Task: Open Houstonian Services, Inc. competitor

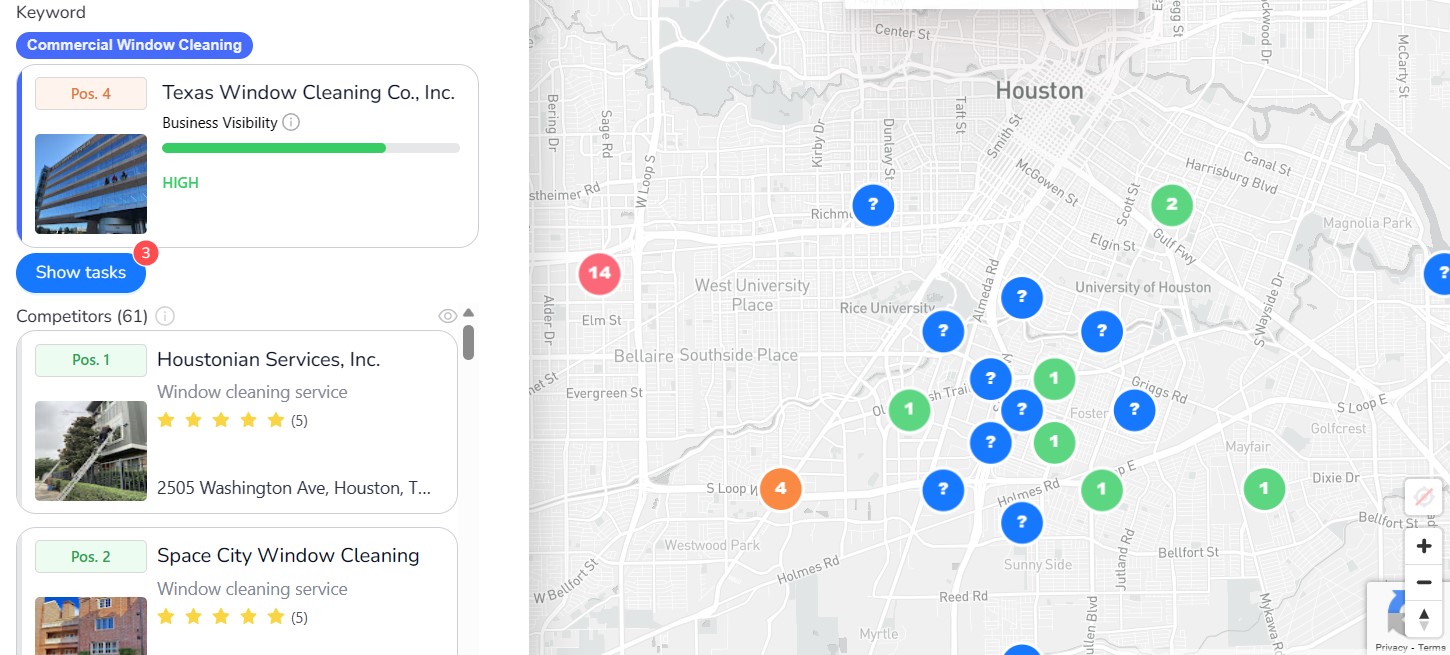Action: [x=268, y=360]
